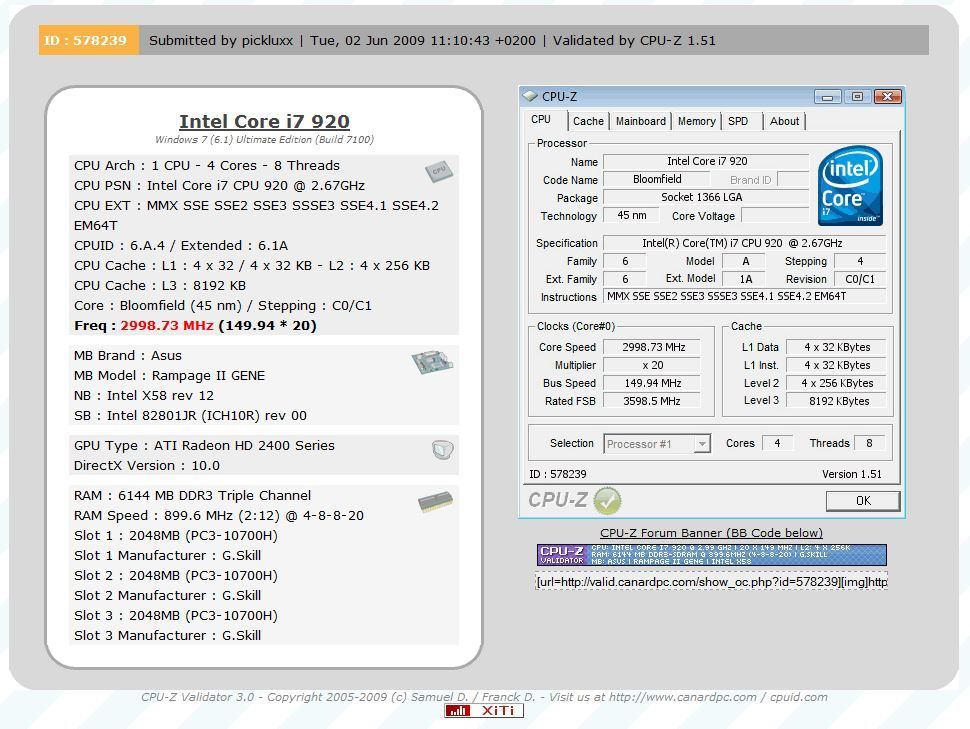Click the DirectX Version : 10.0 line
The width and height of the screenshot is (970, 729).
pyautogui.click(x=147, y=465)
